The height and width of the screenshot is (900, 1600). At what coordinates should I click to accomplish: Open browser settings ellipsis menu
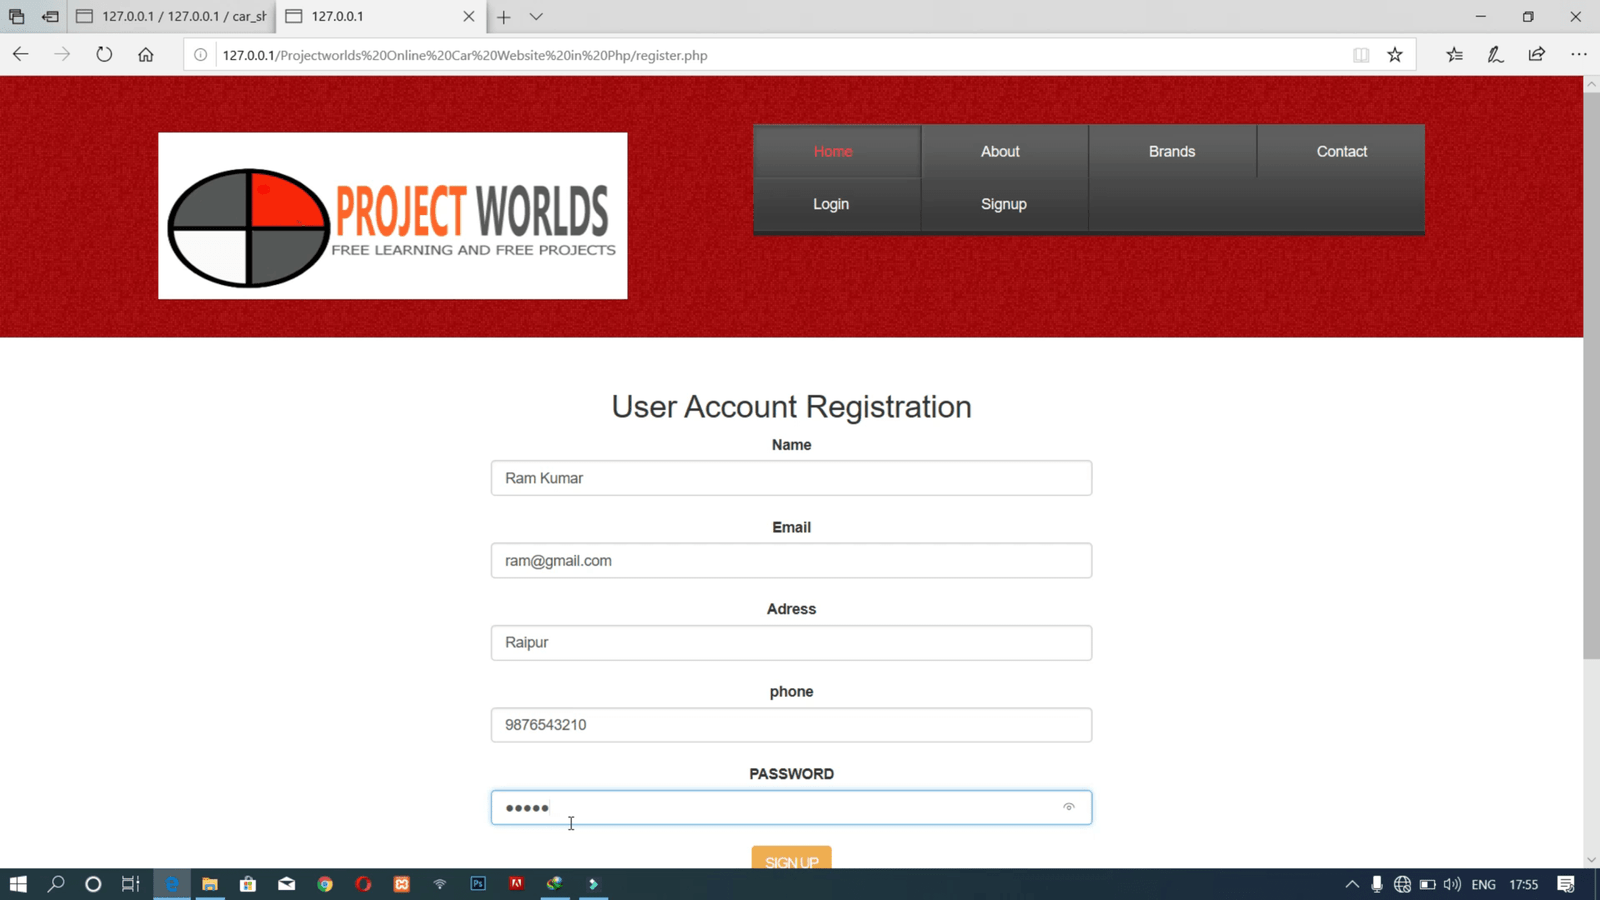[1578, 55]
